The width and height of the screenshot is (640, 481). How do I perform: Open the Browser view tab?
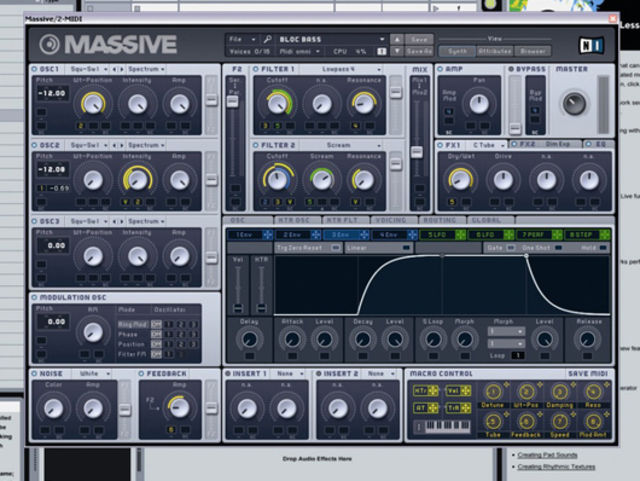click(532, 51)
